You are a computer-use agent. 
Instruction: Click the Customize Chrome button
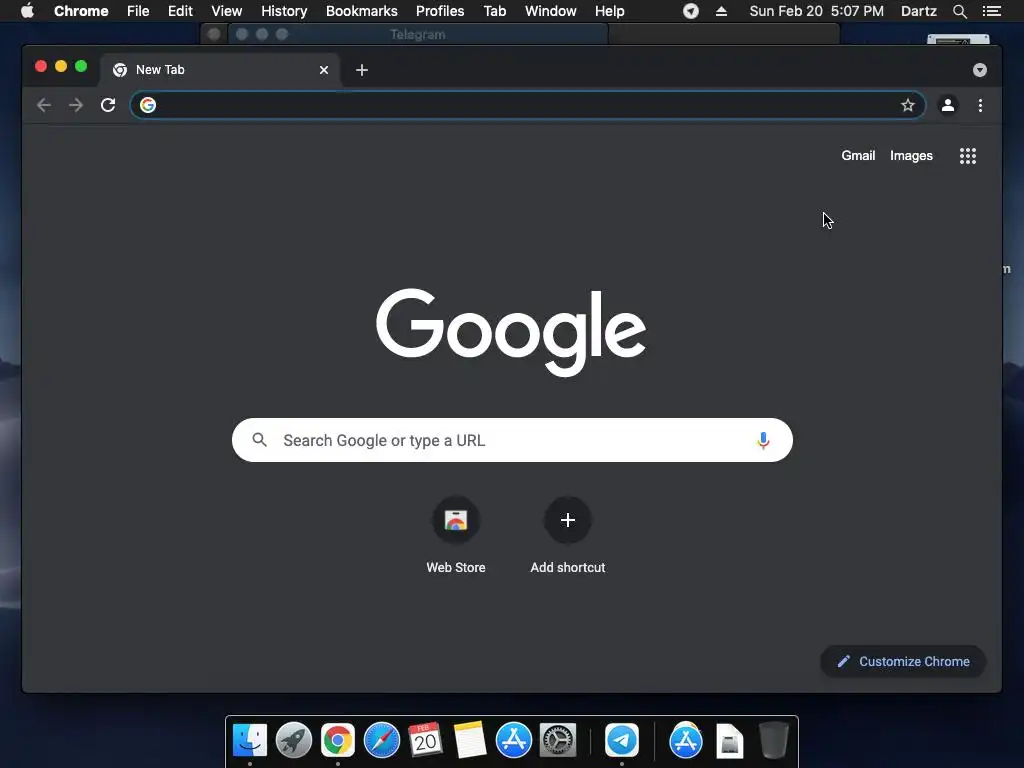click(x=903, y=662)
